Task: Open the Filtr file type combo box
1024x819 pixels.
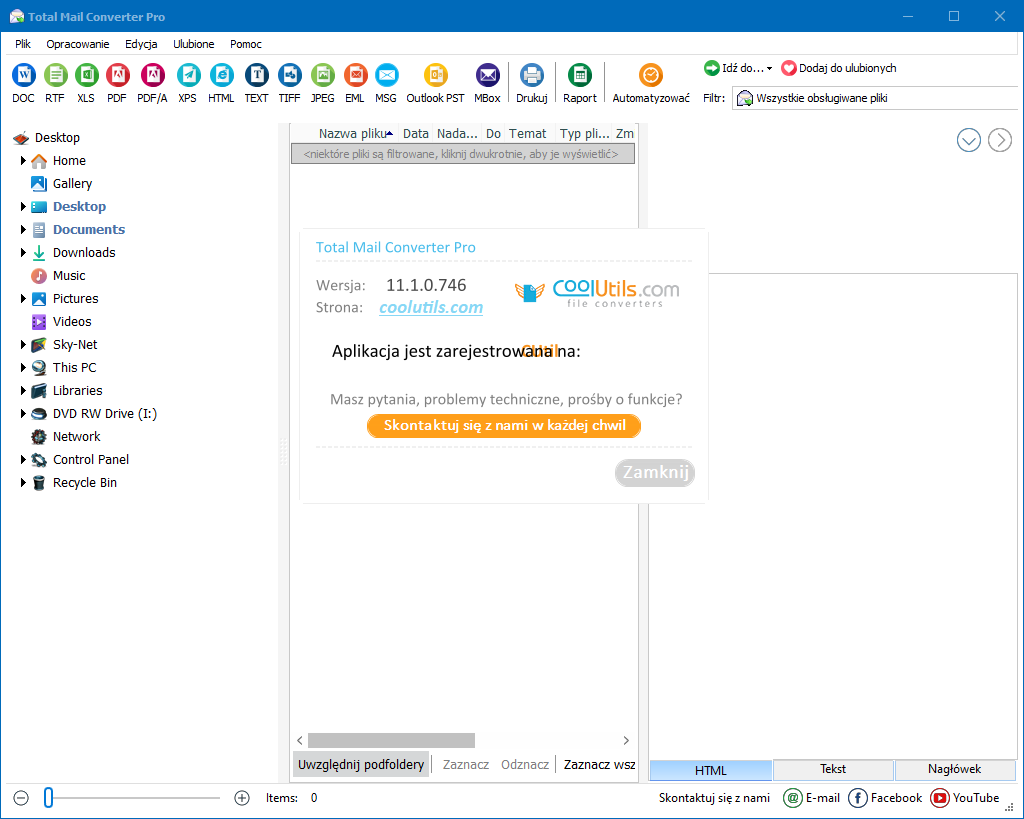Action: (874, 98)
